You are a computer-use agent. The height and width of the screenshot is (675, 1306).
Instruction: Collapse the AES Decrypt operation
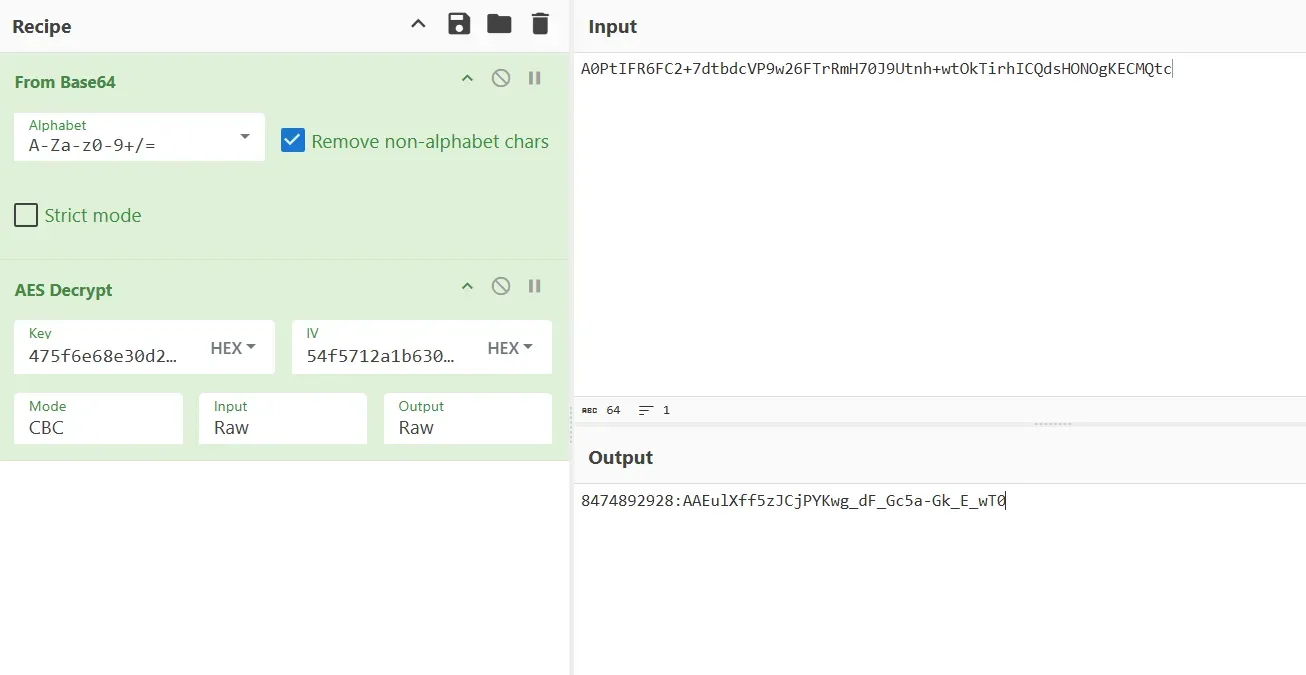pyautogui.click(x=466, y=286)
